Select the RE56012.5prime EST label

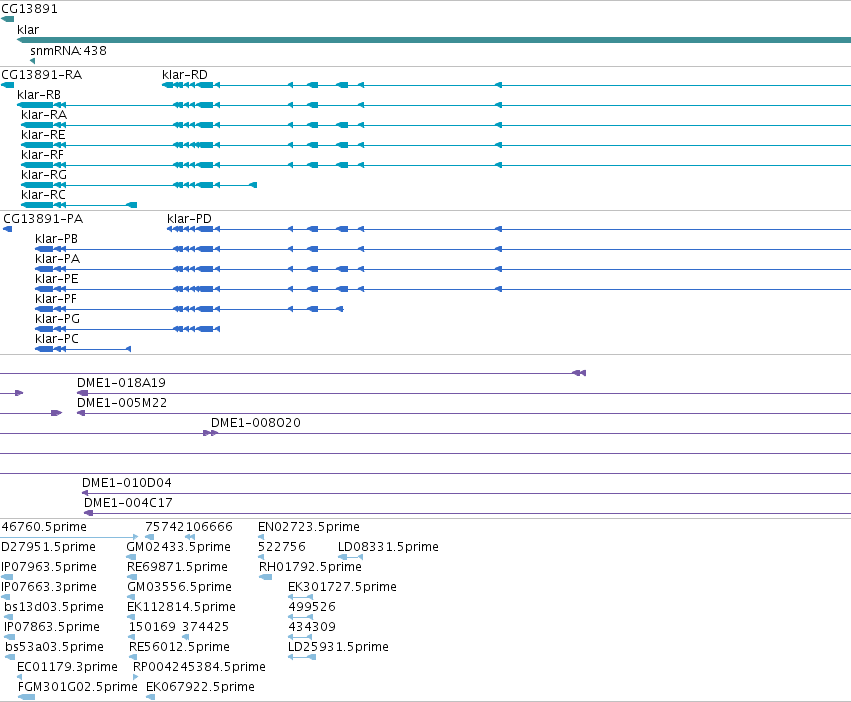tap(179, 647)
